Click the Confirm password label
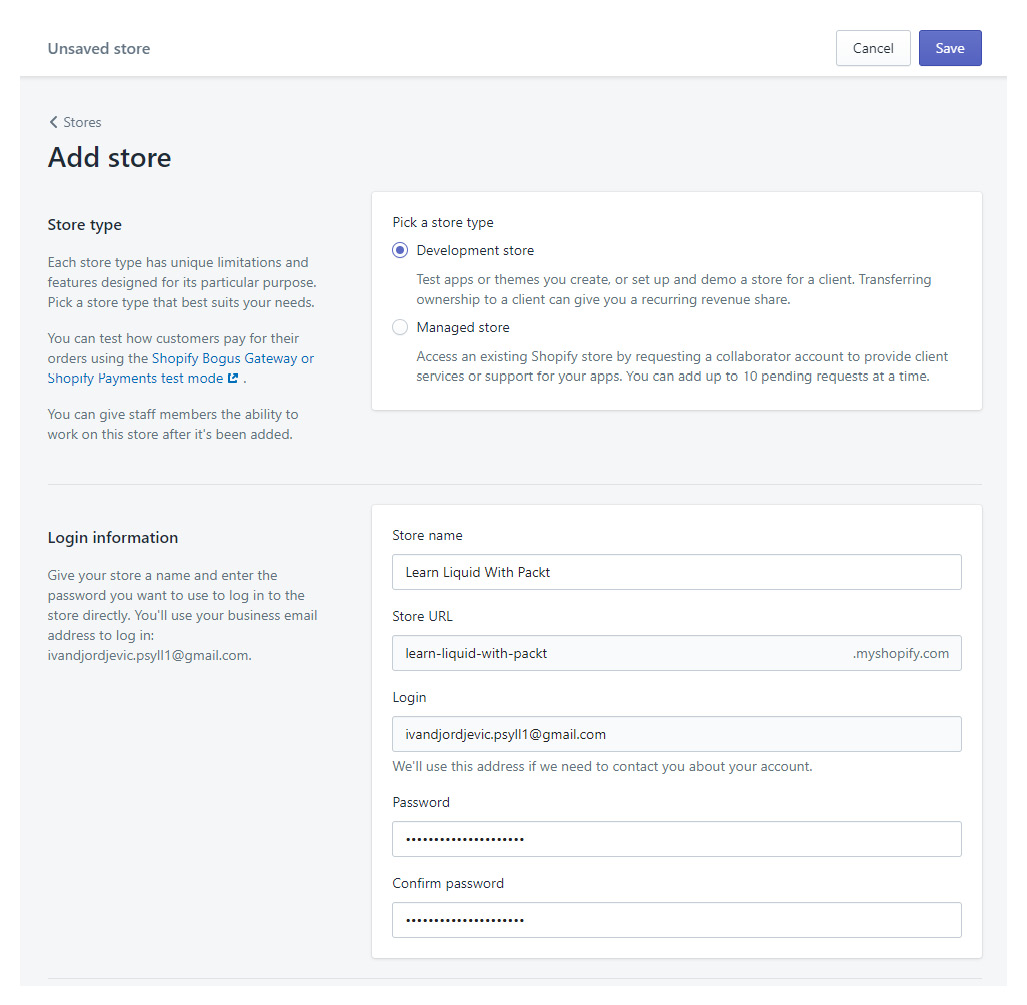The width and height of the screenshot is (1027, 1005). [448, 883]
